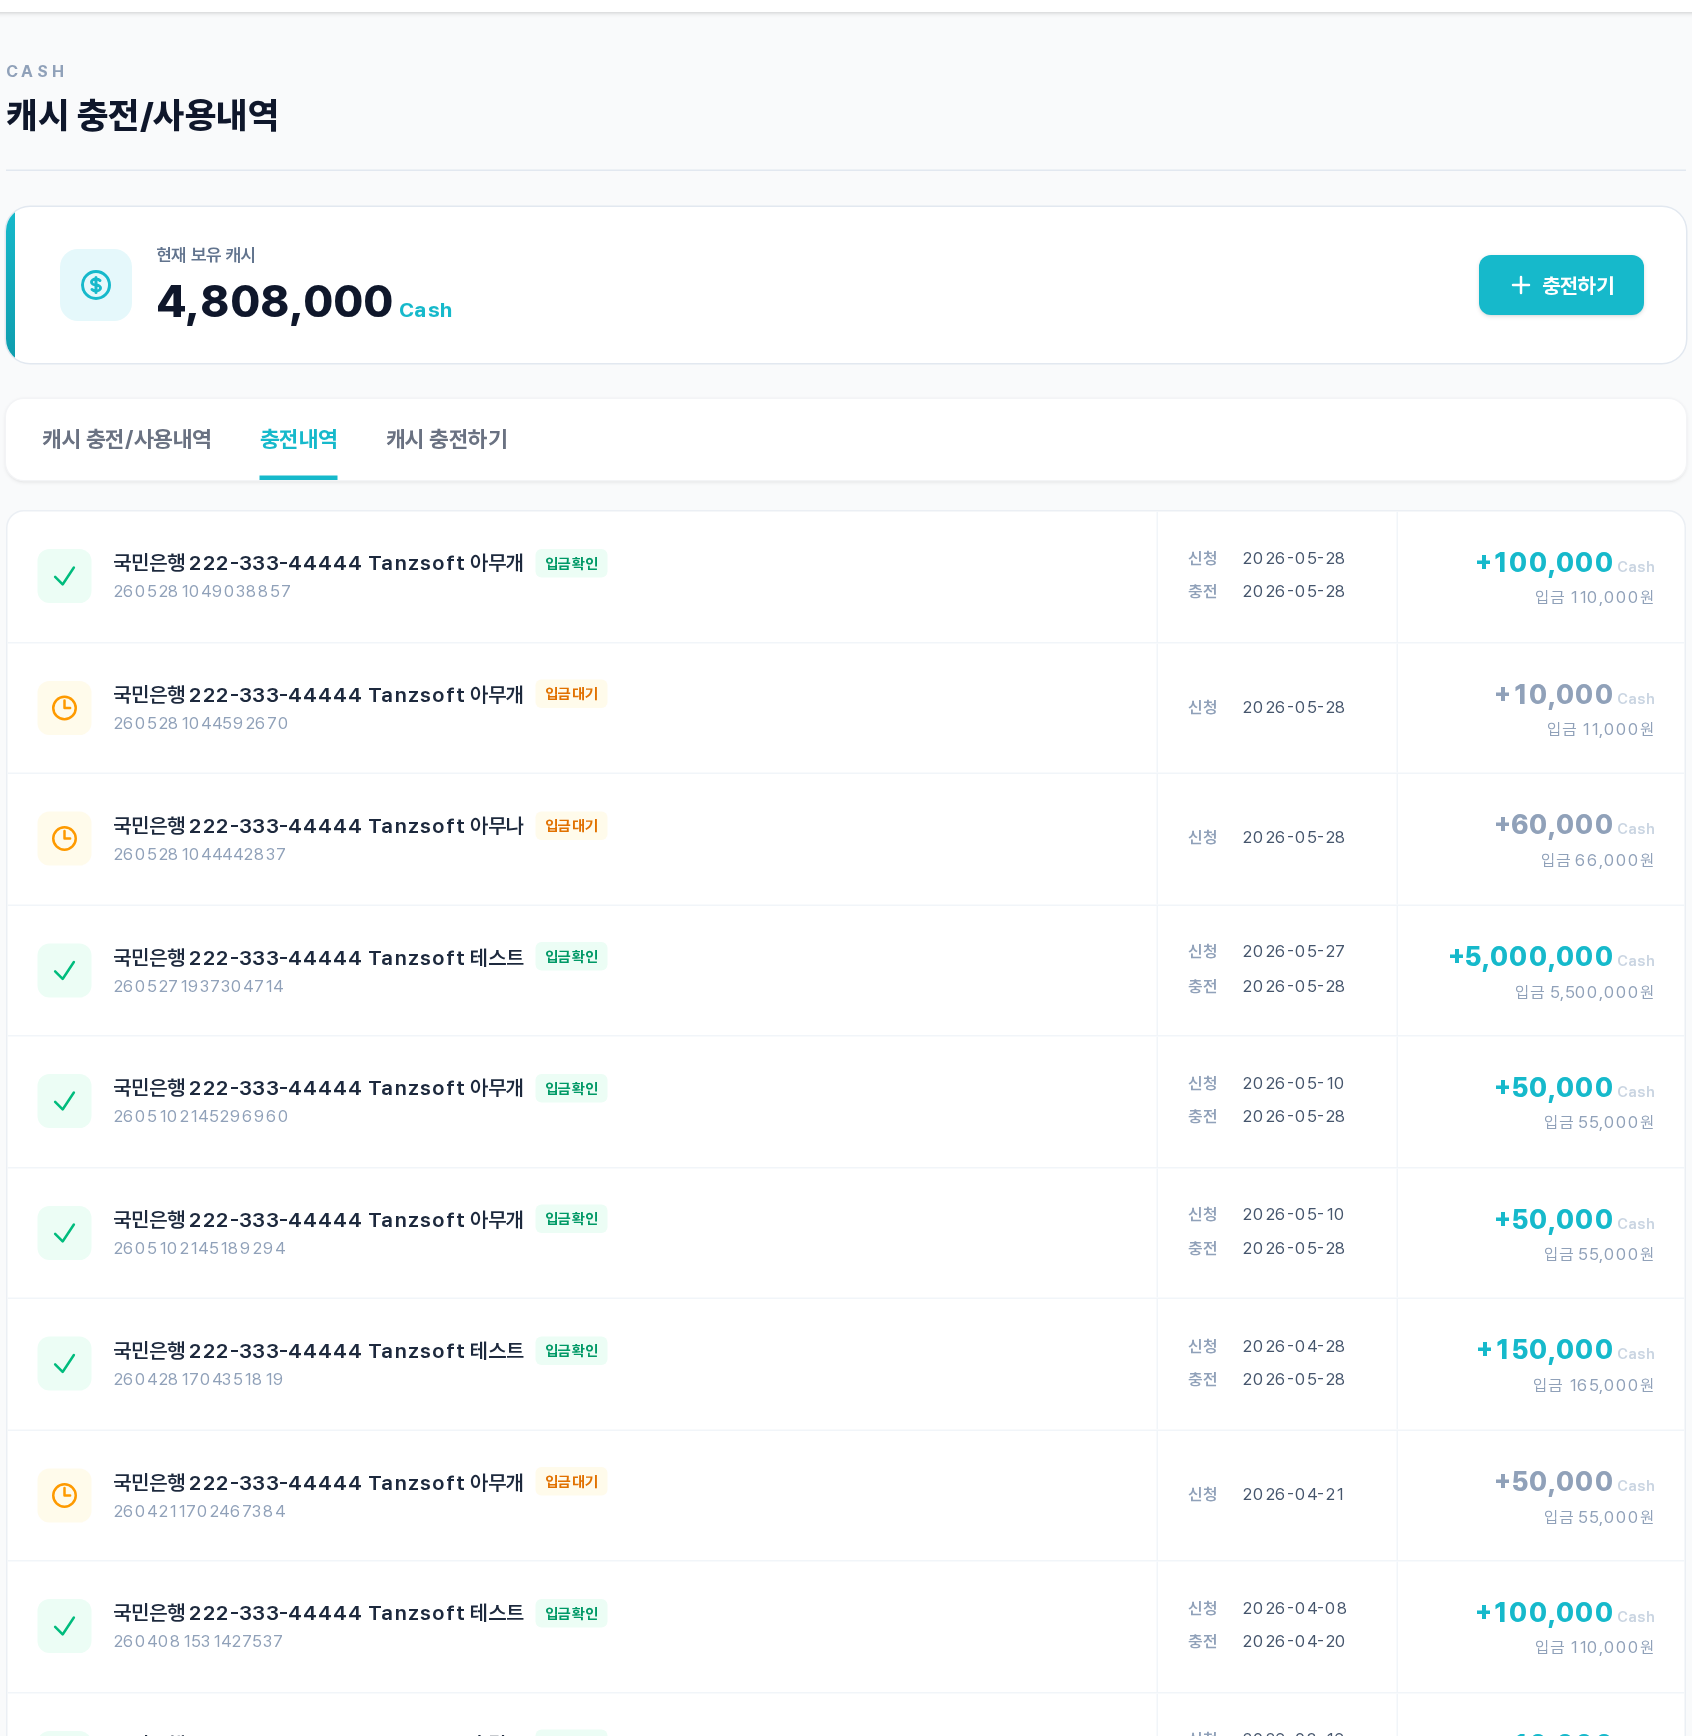The height and width of the screenshot is (1736, 1692).
Task: Click the +10,000 Cash amount
Action: point(1574,695)
